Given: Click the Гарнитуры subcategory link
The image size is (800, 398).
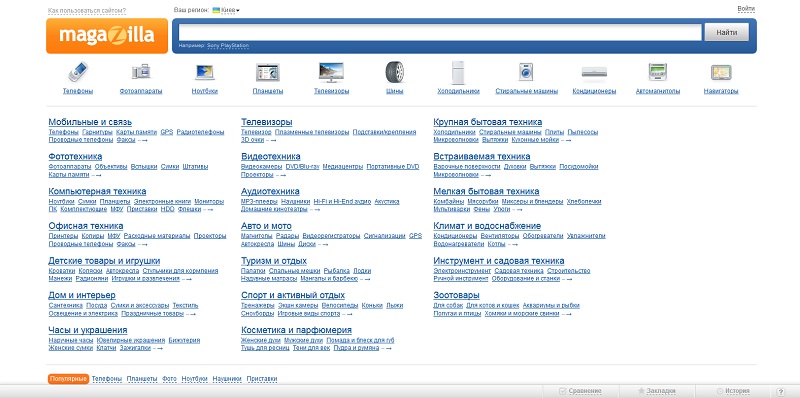Looking at the screenshot, I should [x=97, y=132].
